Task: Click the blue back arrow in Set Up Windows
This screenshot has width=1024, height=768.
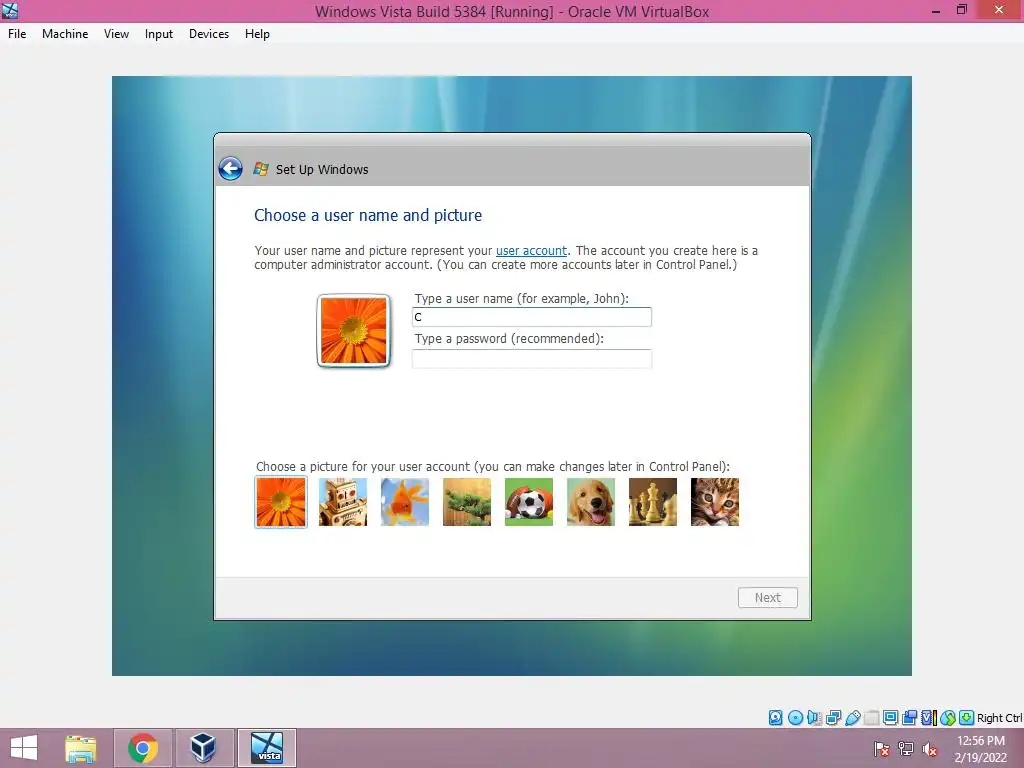Action: (x=230, y=169)
